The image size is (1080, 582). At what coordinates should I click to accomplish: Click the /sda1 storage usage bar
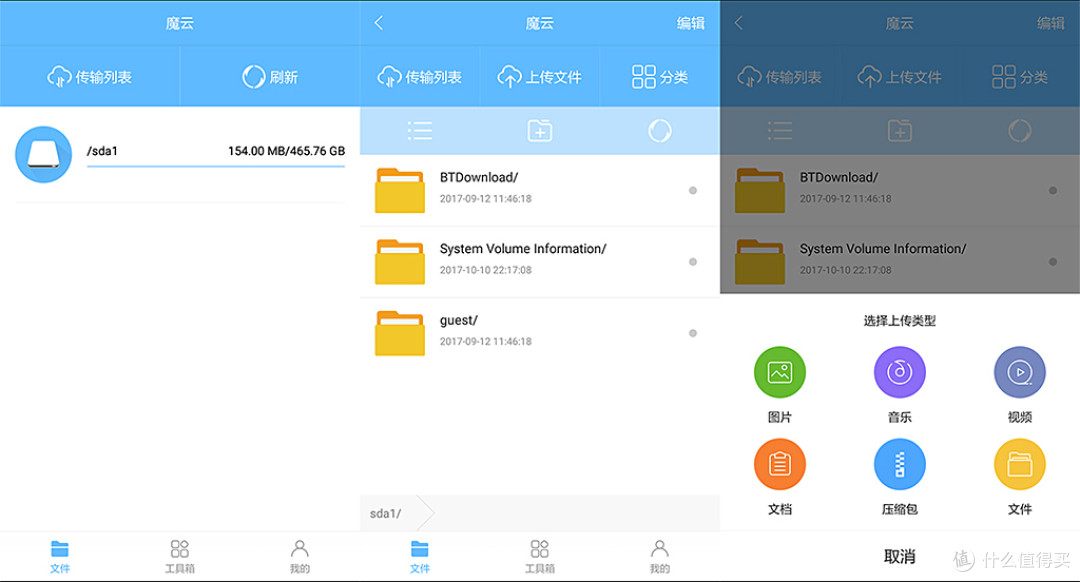point(216,166)
